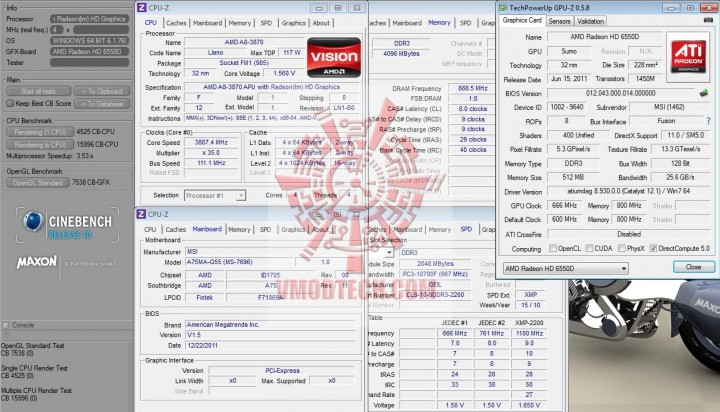Toggle the Console checkbox in Cinebench
Image resolution: width=720 pixels, height=412 pixels.
point(6,325)
